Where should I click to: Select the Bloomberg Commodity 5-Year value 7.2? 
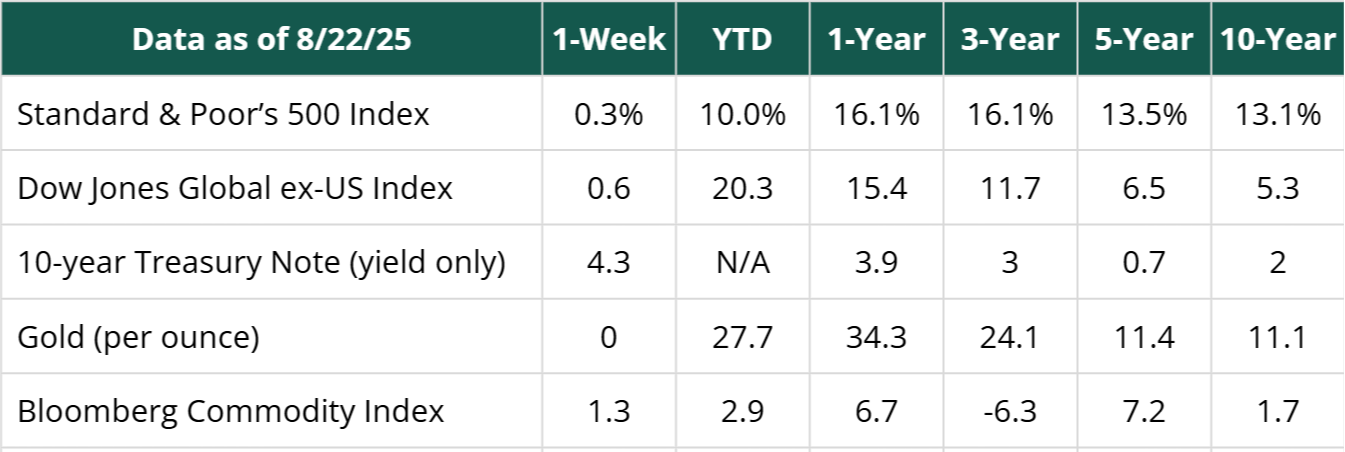click(1143, 411)
